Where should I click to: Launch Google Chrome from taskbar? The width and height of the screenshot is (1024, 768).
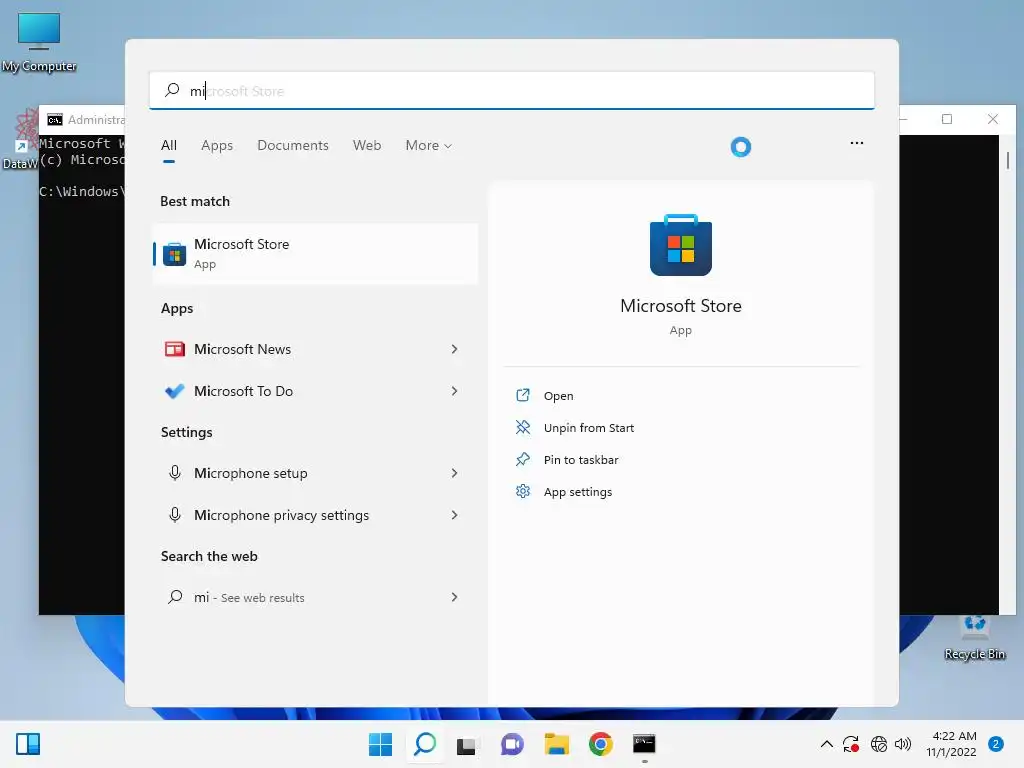coord(600,744)
